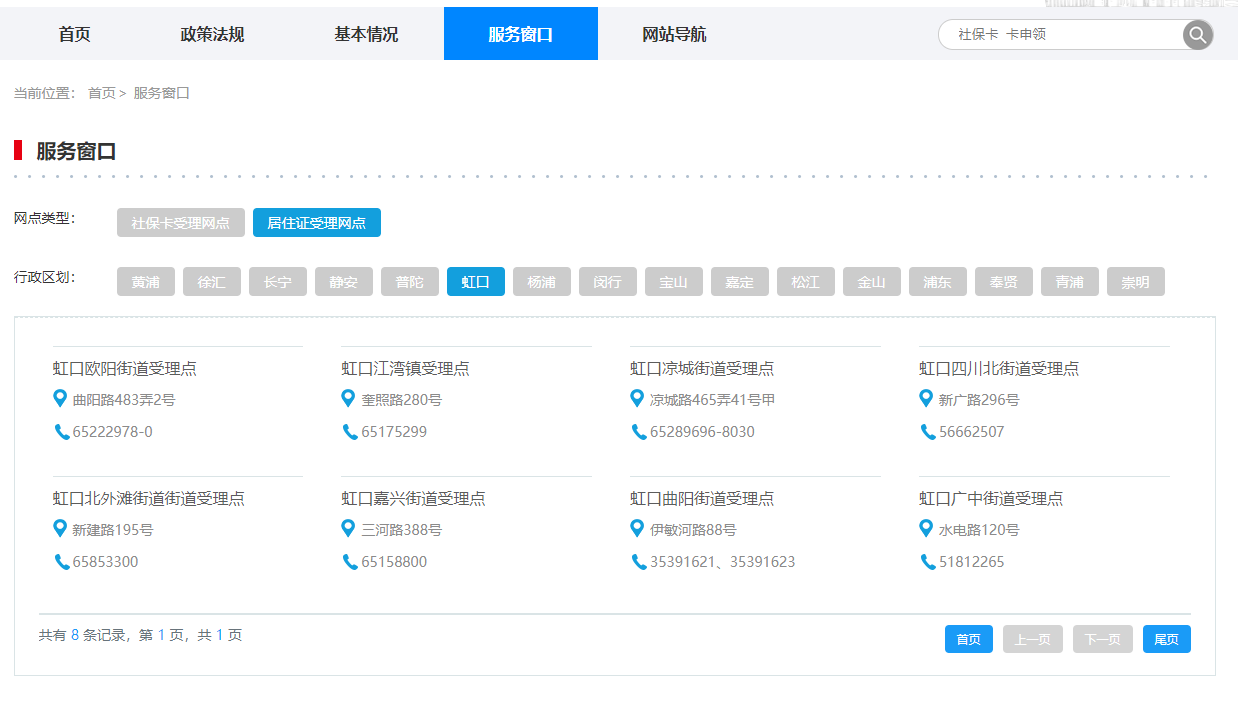Viewport: 1238px width, 708px height.
Task: Click phone icon beside 35391621、35391623
Action: (x=639, y=562)
